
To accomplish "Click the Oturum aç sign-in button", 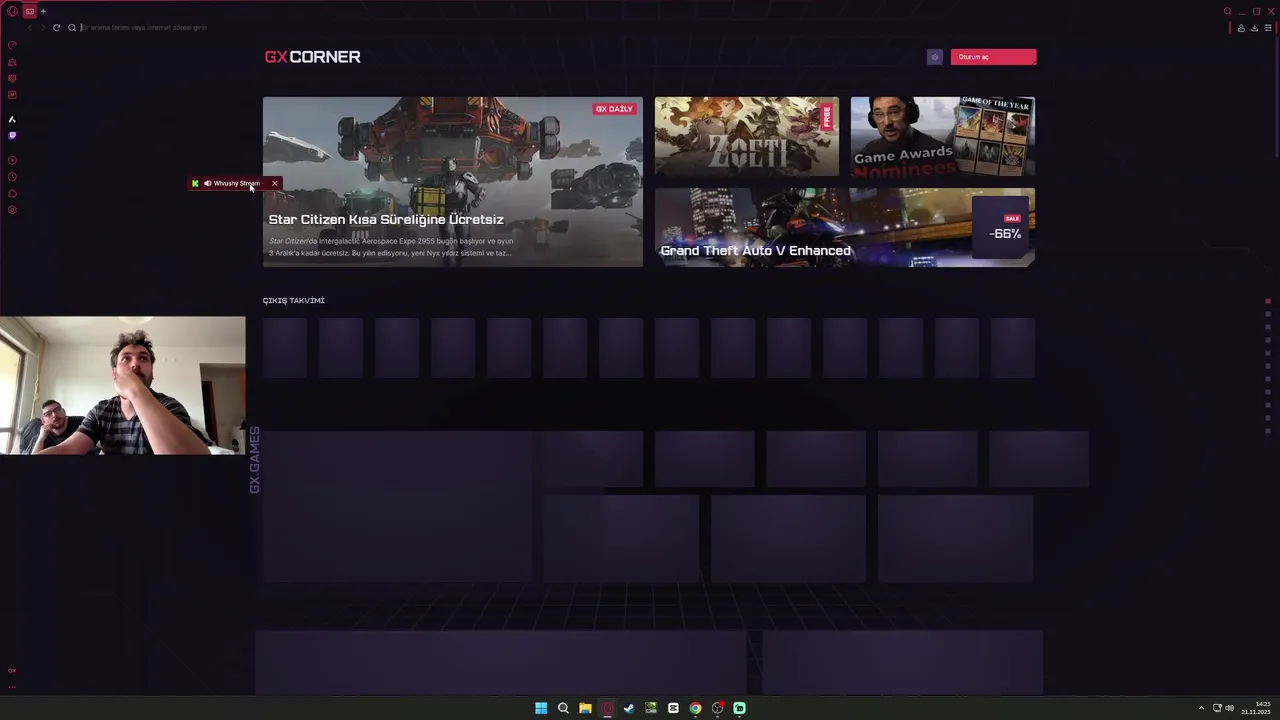I will coord(993,57).
